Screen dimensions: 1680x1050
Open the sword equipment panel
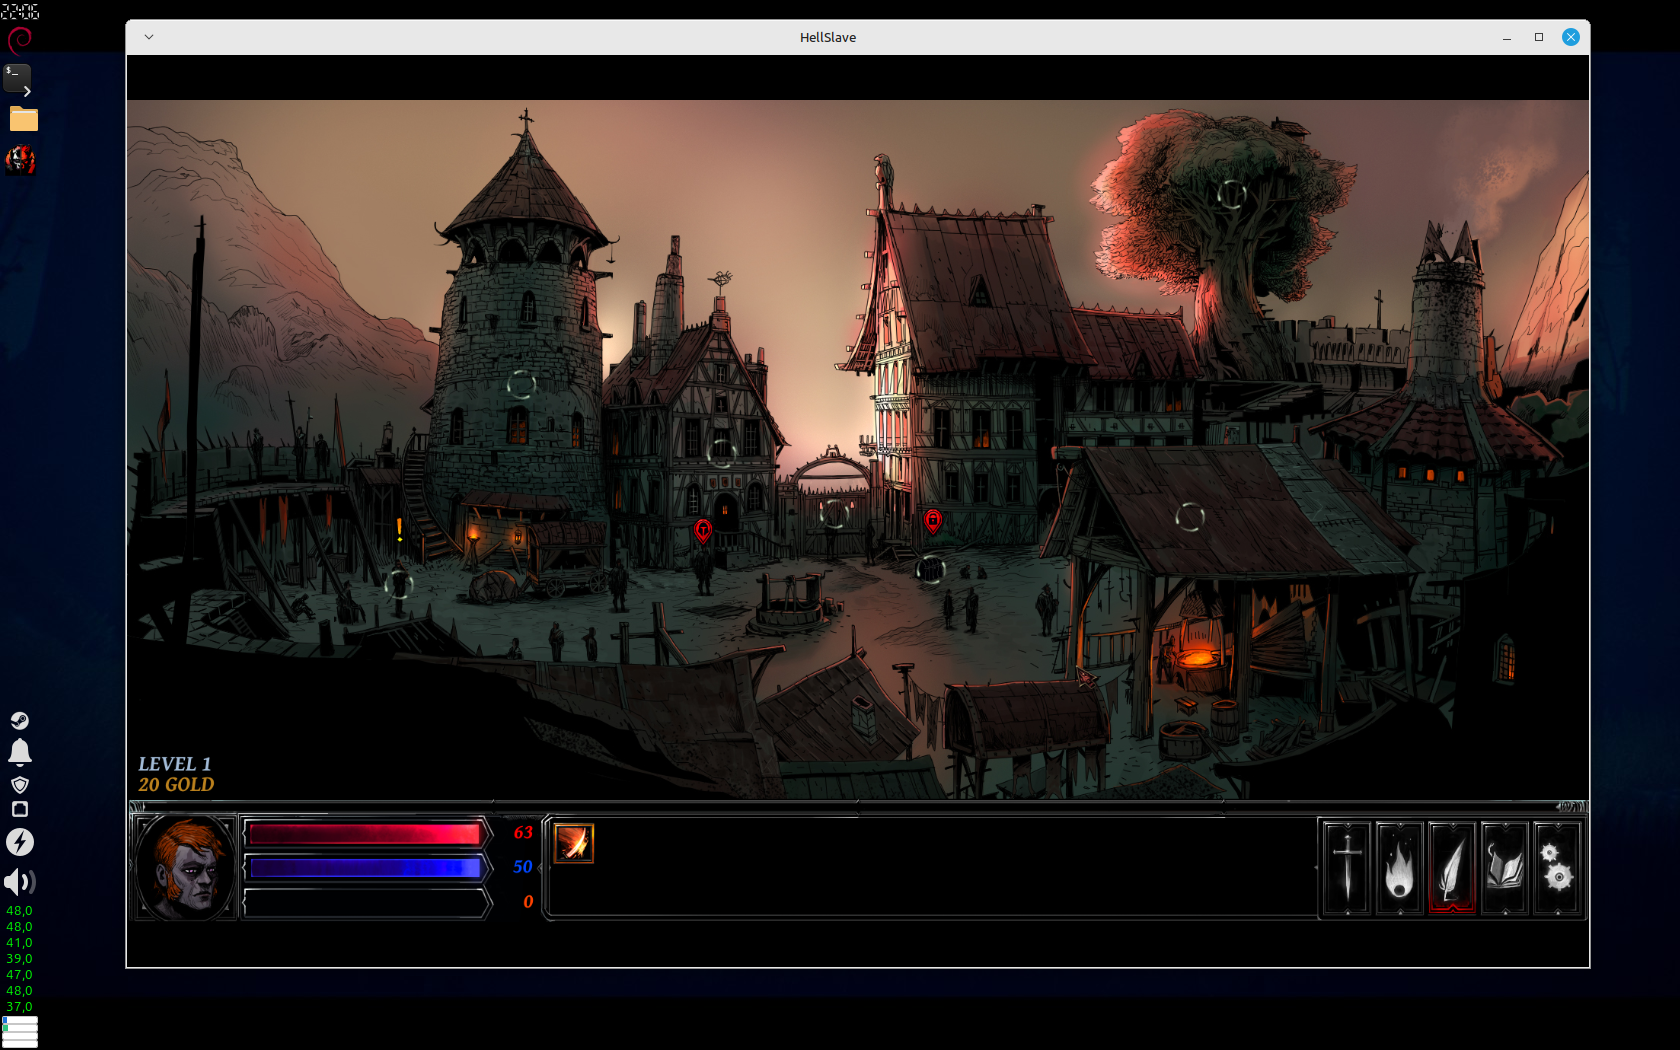(x=1347, y=868)
